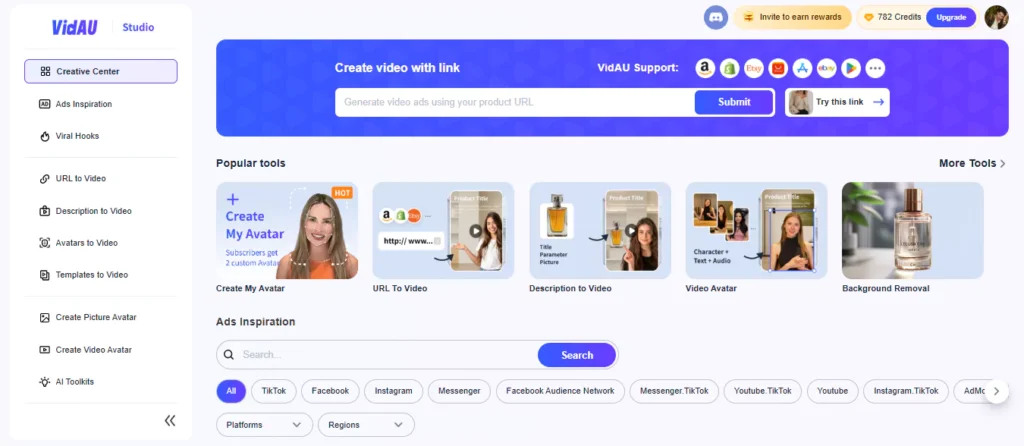Image resolution: width=1024 pixels, height=446 pixels.
Task: Select the TikTok filter chip
Action: [274, 391]
